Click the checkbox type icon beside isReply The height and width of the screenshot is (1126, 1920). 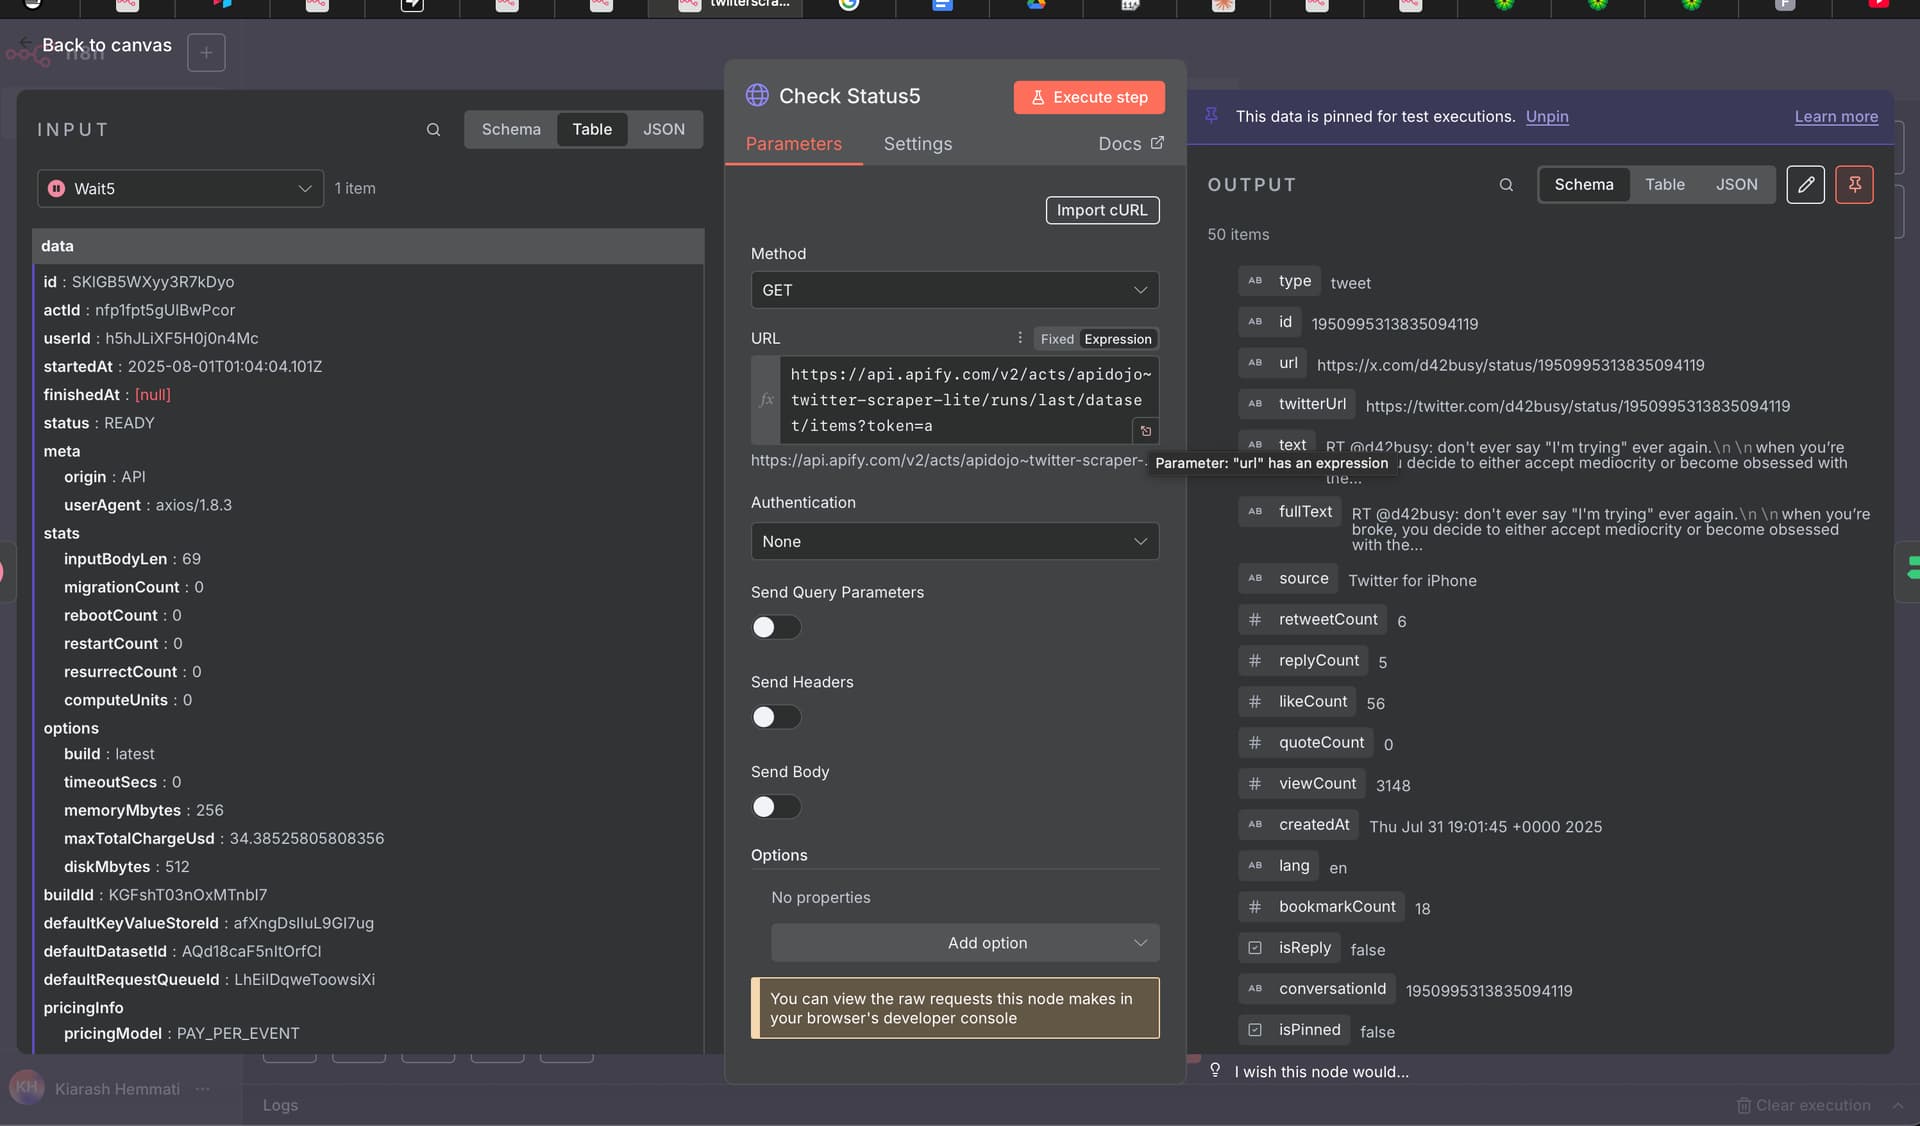(x=1255, y=948)
